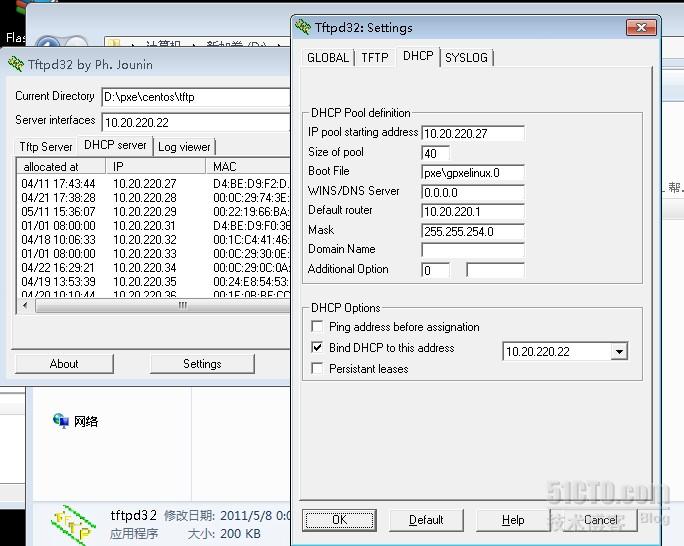
Task: Sort by the MAC column header
Action: 248,167
